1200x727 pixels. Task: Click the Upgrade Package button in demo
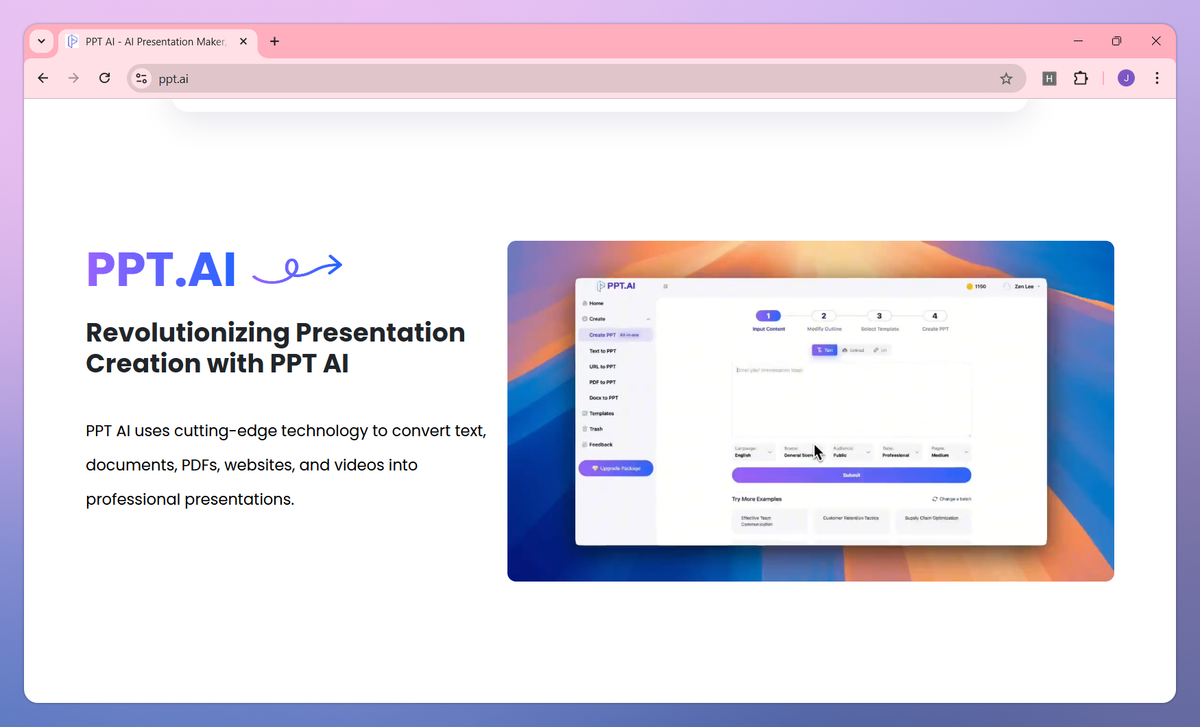pos(615,468)
